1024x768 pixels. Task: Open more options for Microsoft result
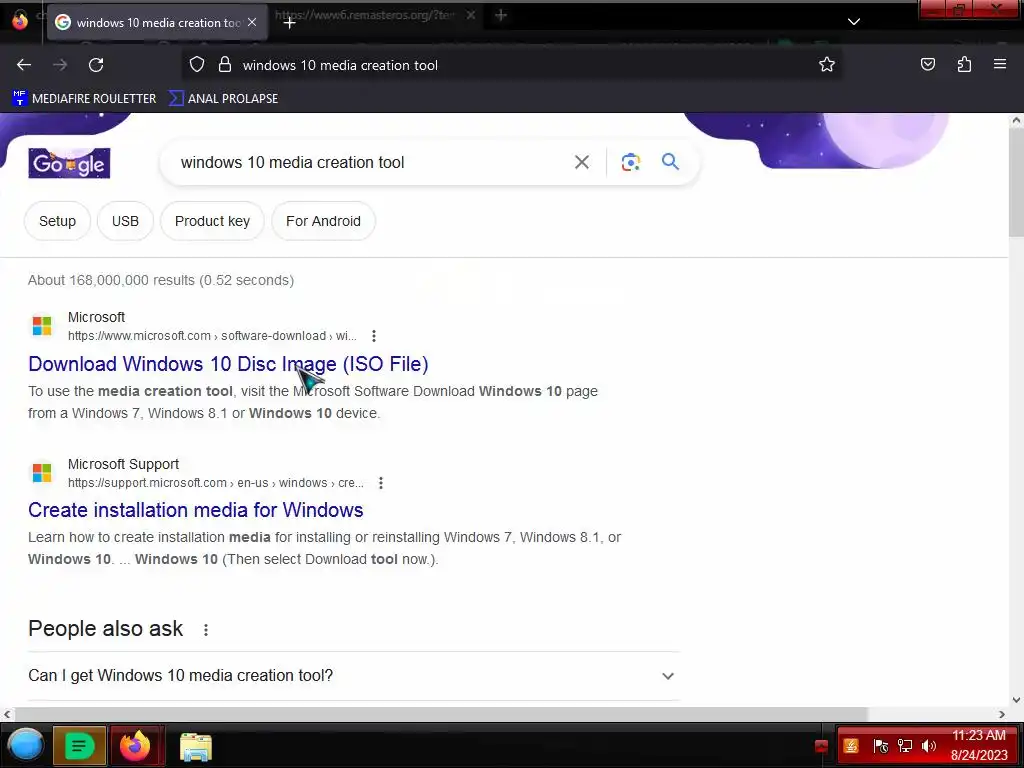point(374,336)
